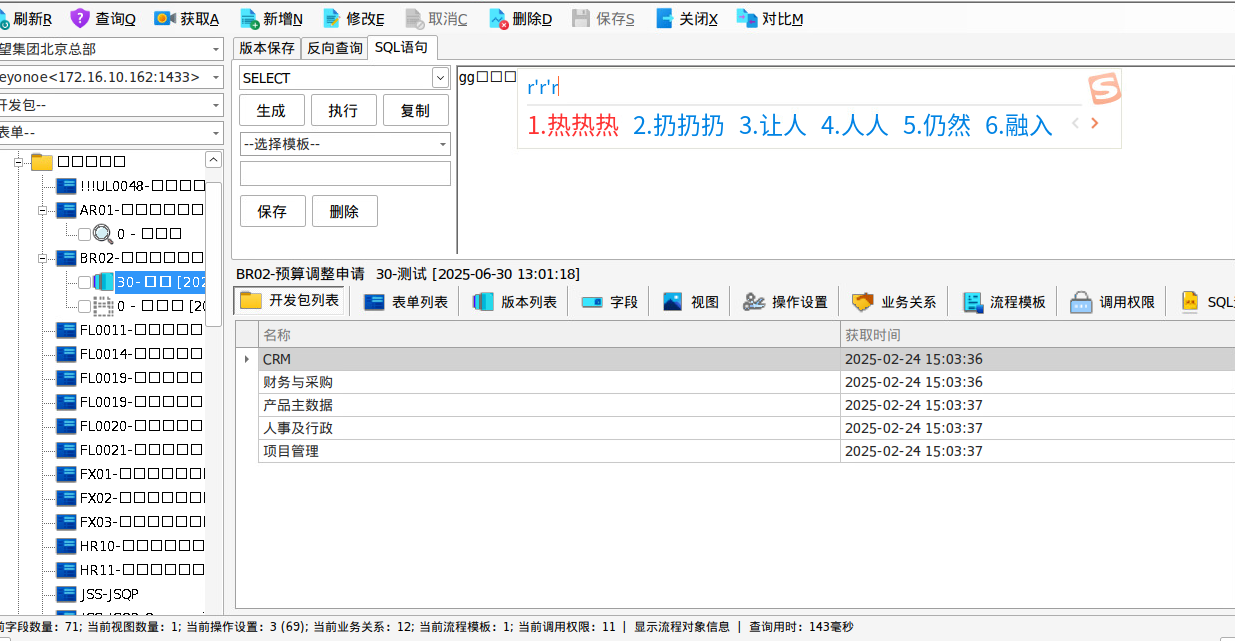
Task: Click the 刷新R refresh toolbar icon
Action: (x=5, y=19)
